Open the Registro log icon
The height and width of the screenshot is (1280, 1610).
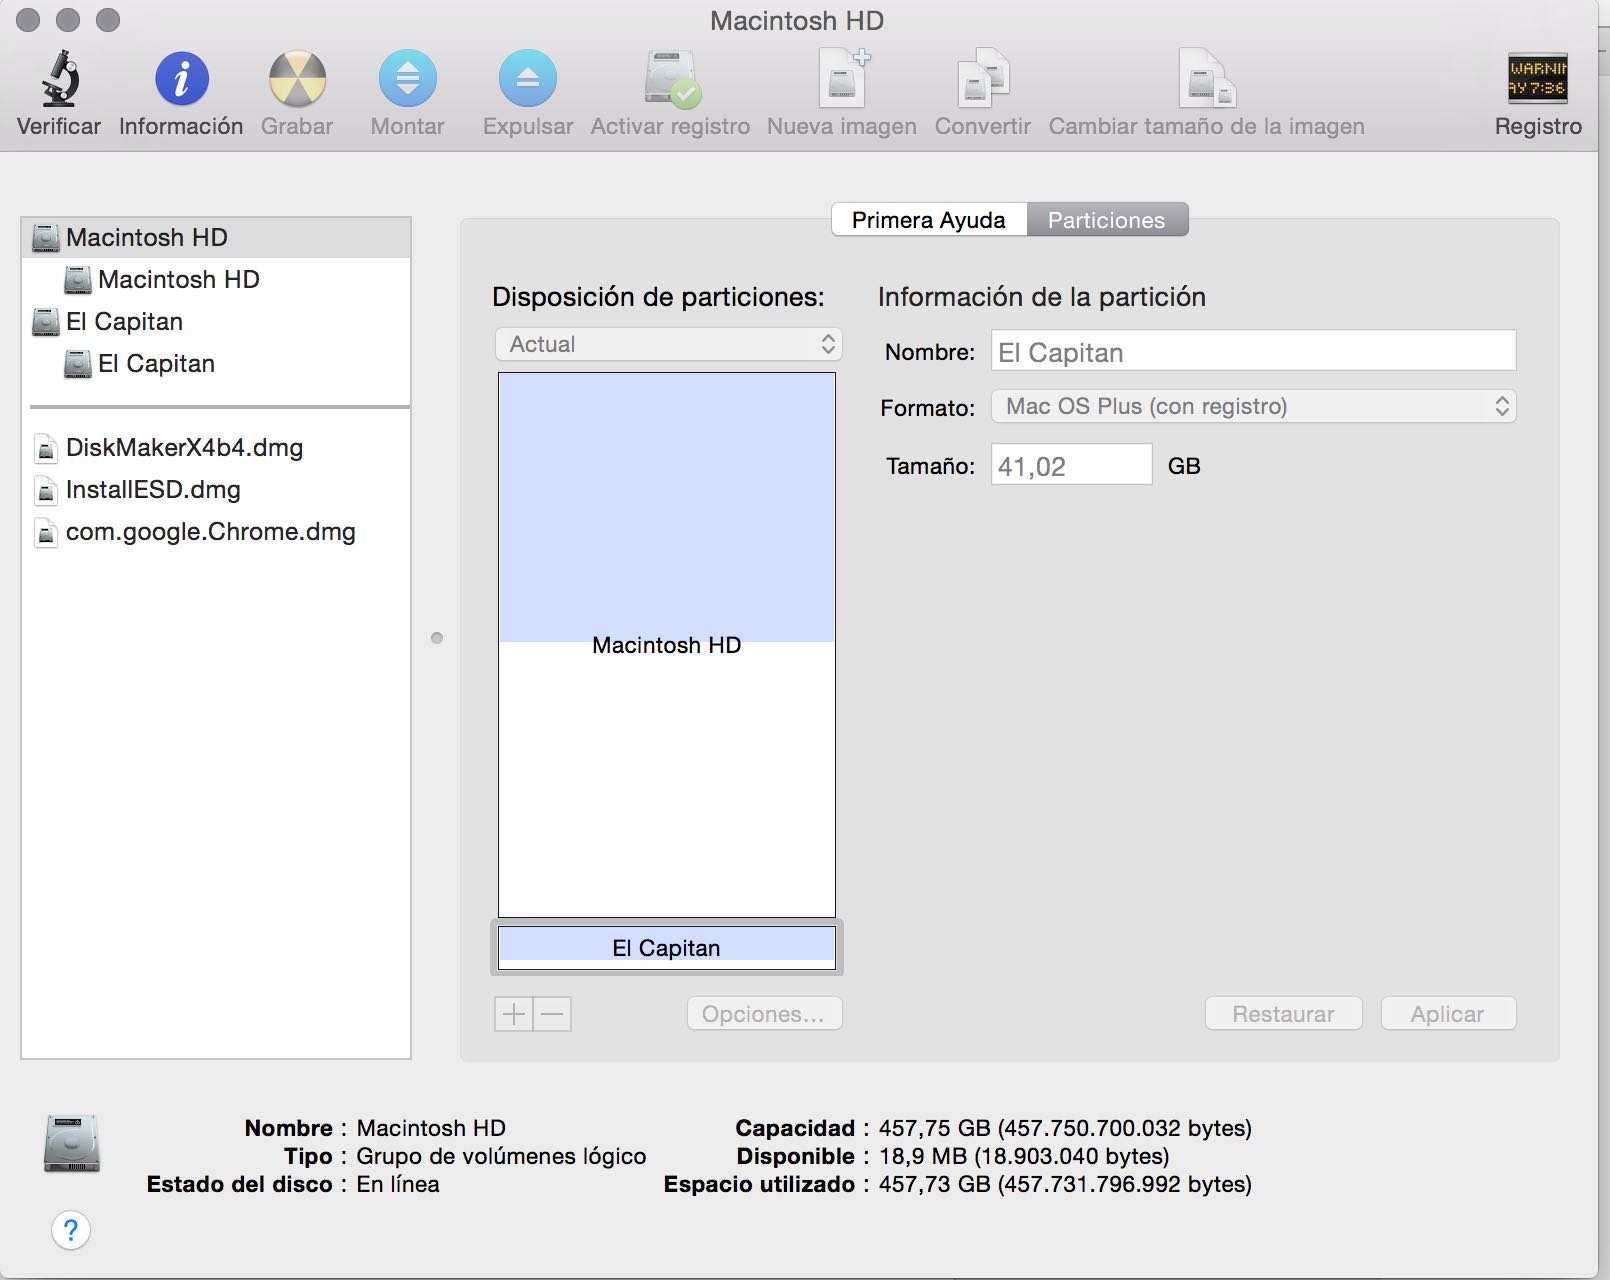point(1537,80)
